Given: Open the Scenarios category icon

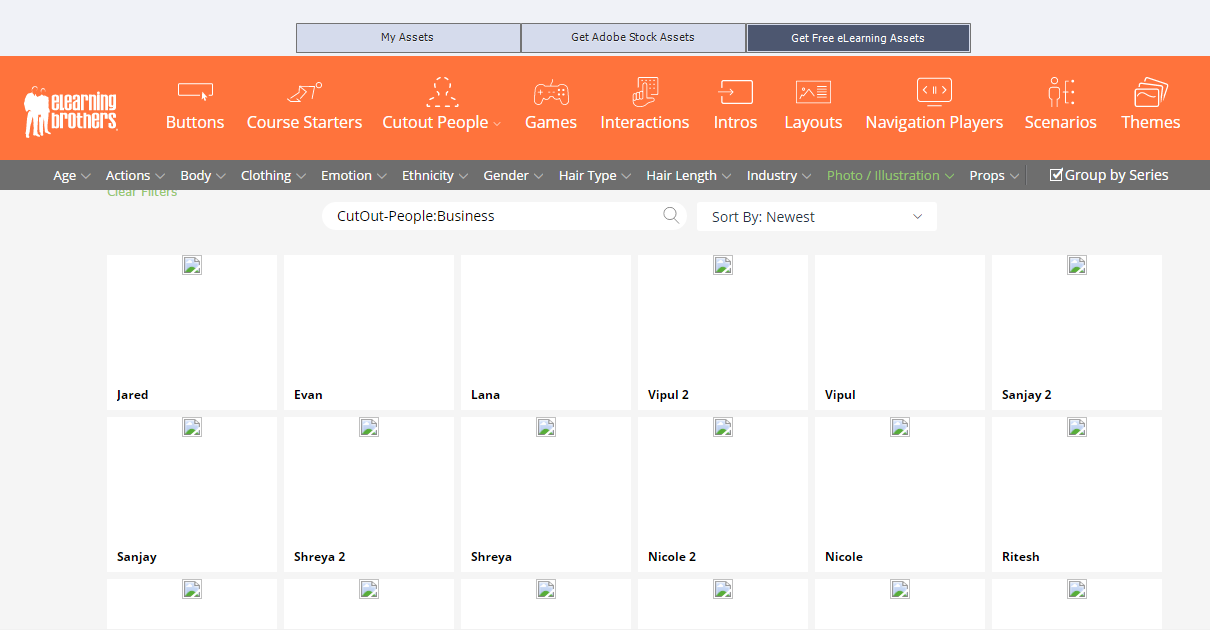Looking at the screenshot, I should coord(1060,92).
